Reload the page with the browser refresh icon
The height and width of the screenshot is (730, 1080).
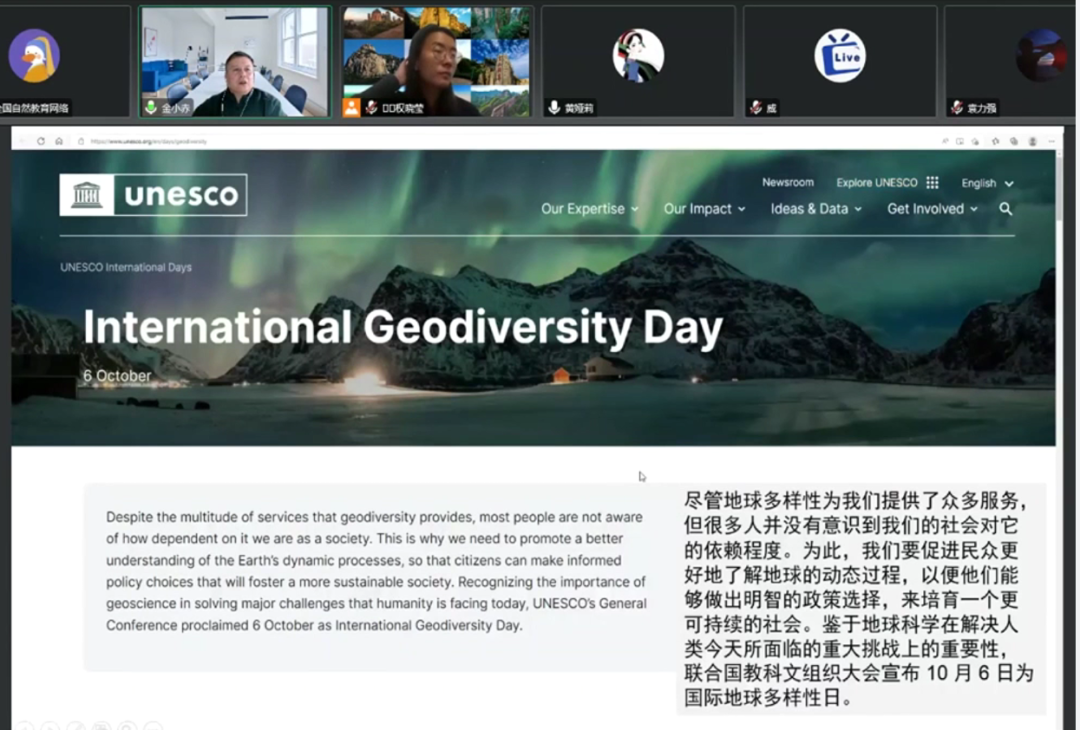(41, 141)
